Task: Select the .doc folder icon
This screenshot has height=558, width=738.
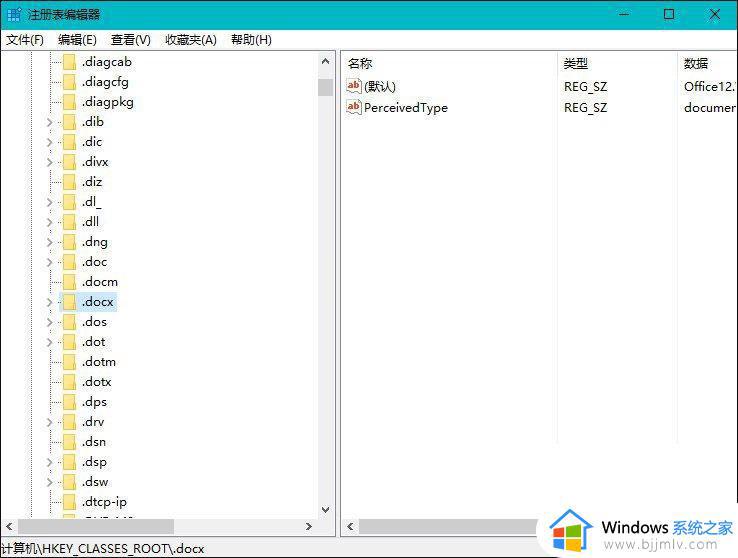Action: [x=70, y=262]
